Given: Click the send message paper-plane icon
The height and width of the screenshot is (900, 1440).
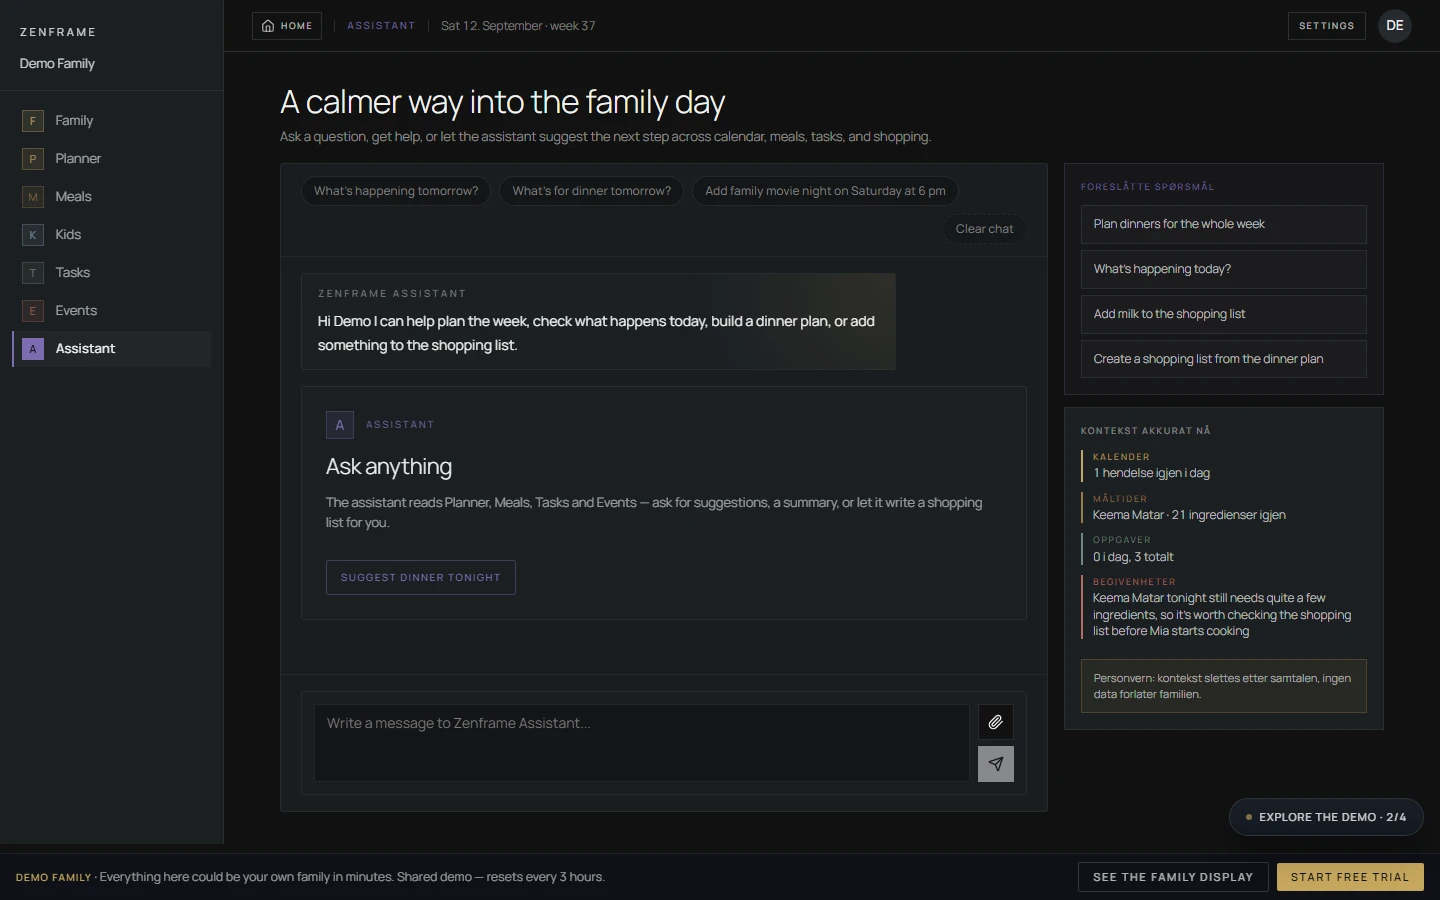Looking at the screenshot, I should (x=995, y=764).
